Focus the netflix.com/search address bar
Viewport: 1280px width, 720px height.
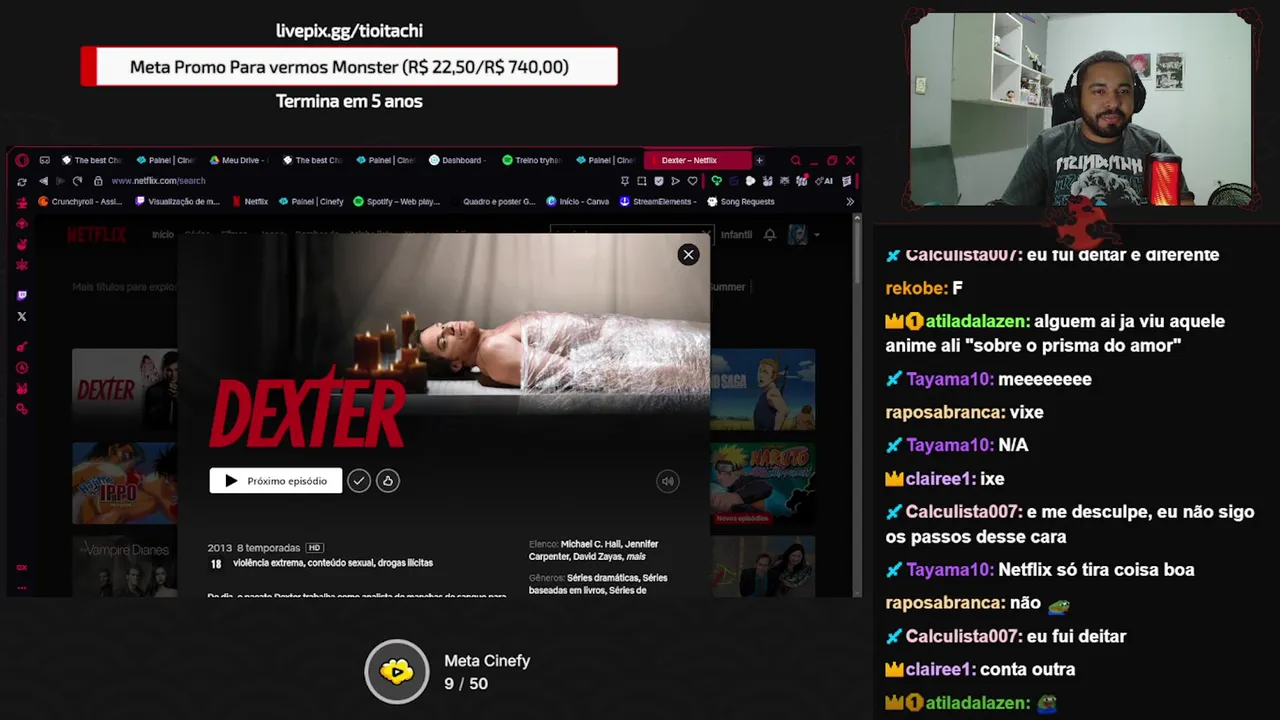[x=158, y=181]
